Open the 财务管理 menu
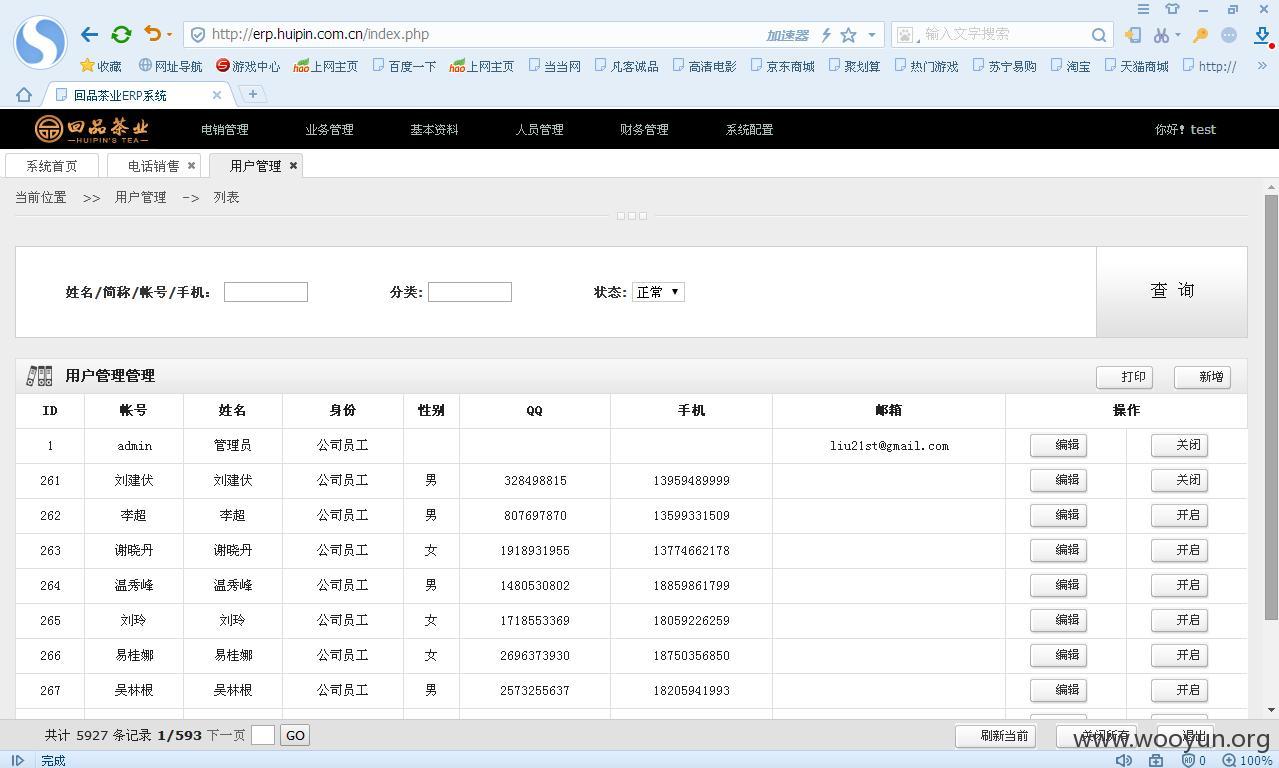This screenshot has height=768, width=1279. pyautogui.click(x=644, y=129)
